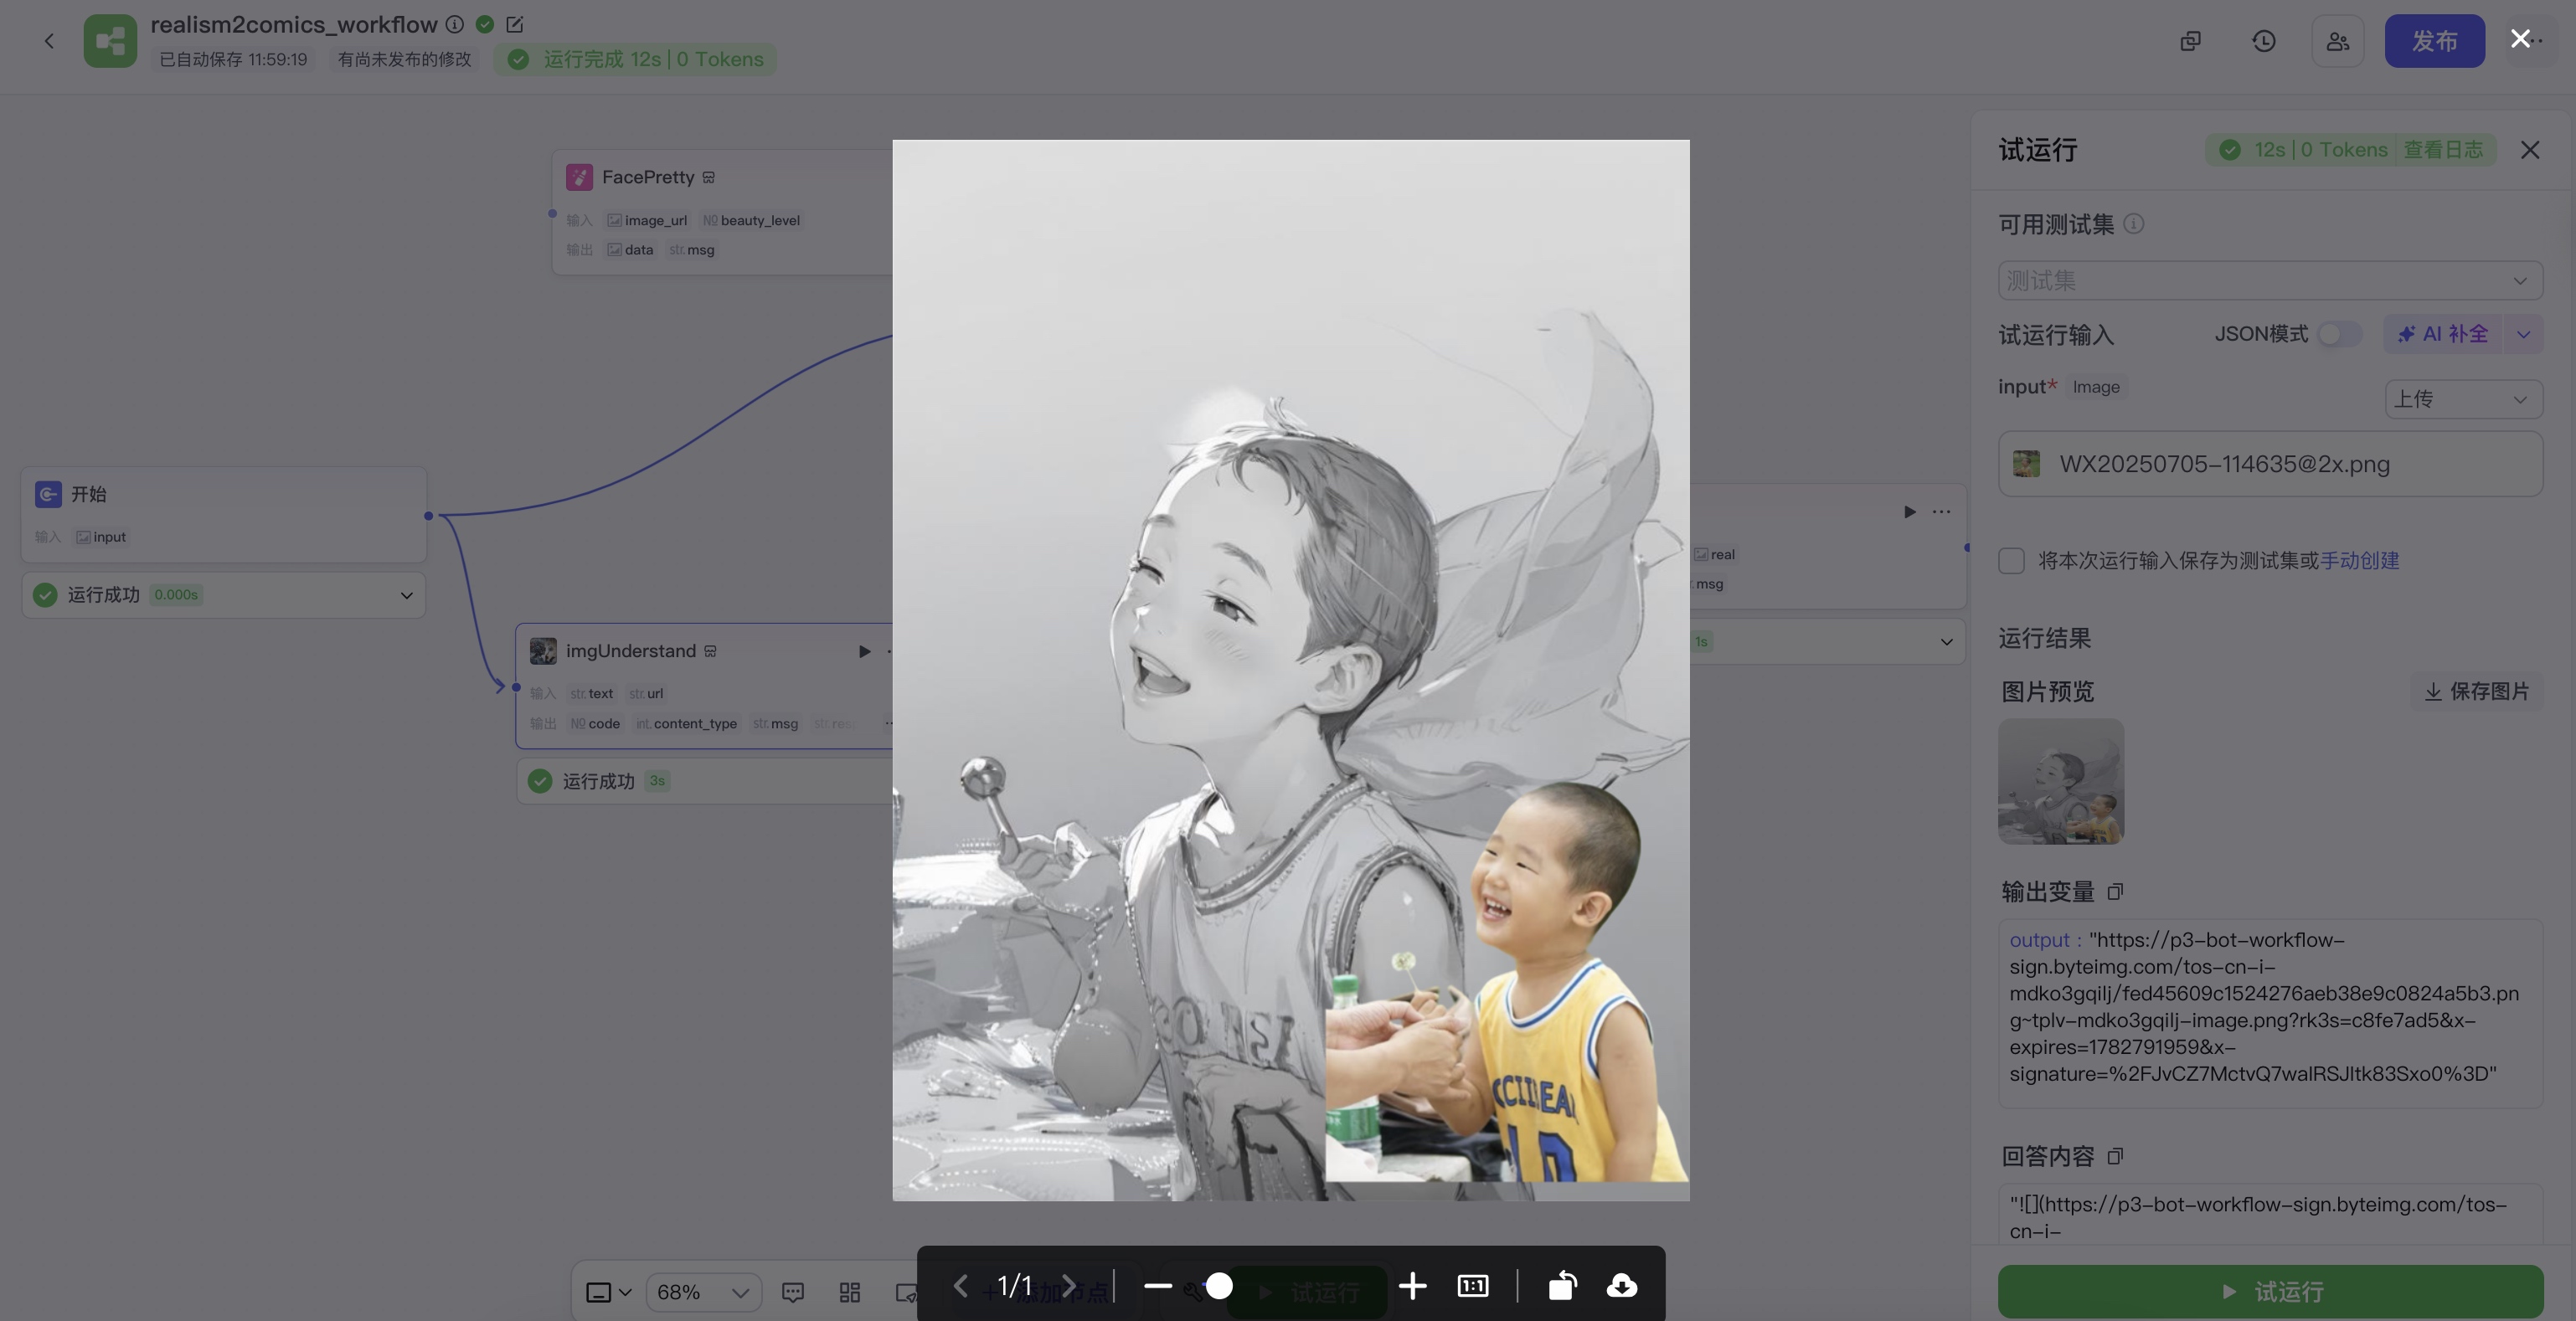2576x1321 pixels.
Task: Open the canvas comment icon
Action: coord(793,1292)
